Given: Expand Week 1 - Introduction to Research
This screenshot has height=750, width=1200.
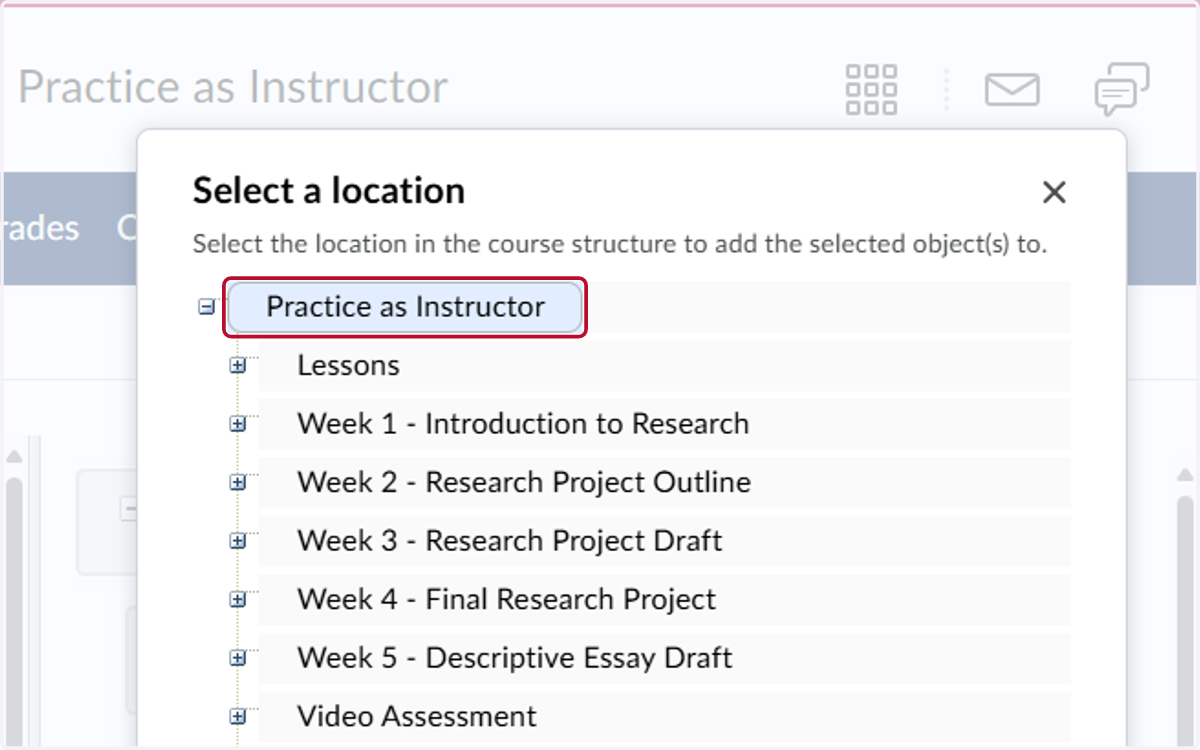Looking at the screenshot, I should 237,424.
